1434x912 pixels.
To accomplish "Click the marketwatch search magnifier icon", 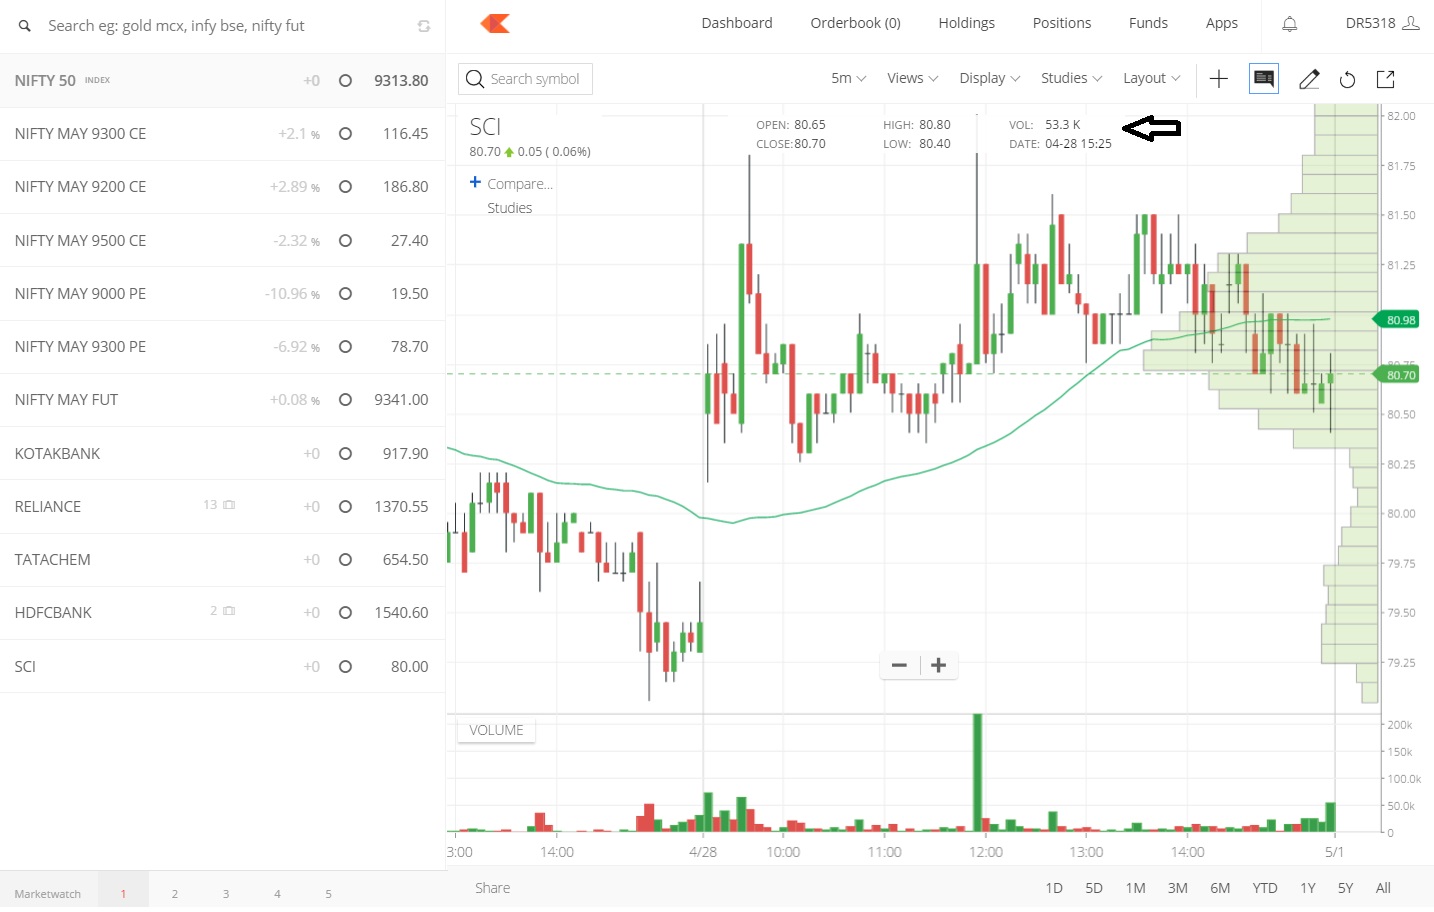I will pyautogui.click(x=24, y=26).
